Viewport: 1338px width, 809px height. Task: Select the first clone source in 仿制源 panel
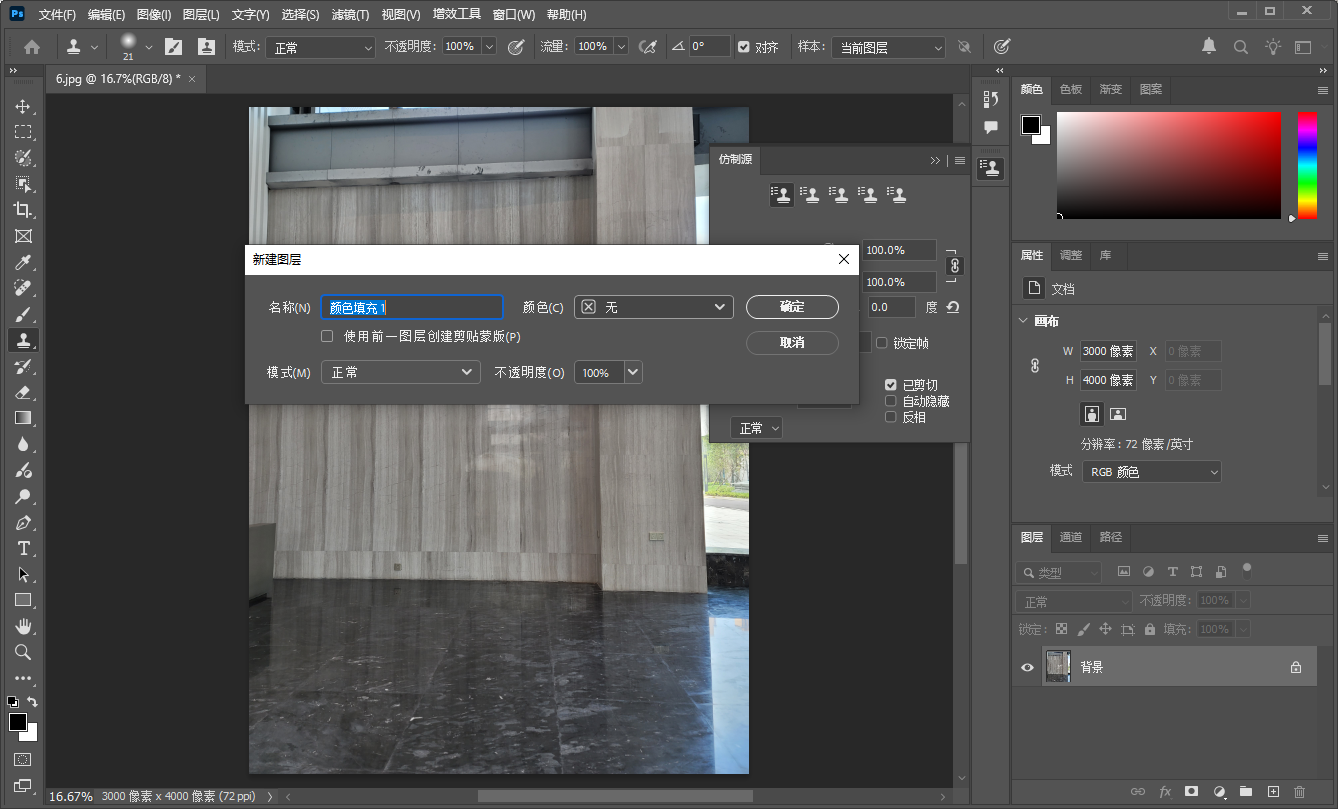[x=781, y=194]
